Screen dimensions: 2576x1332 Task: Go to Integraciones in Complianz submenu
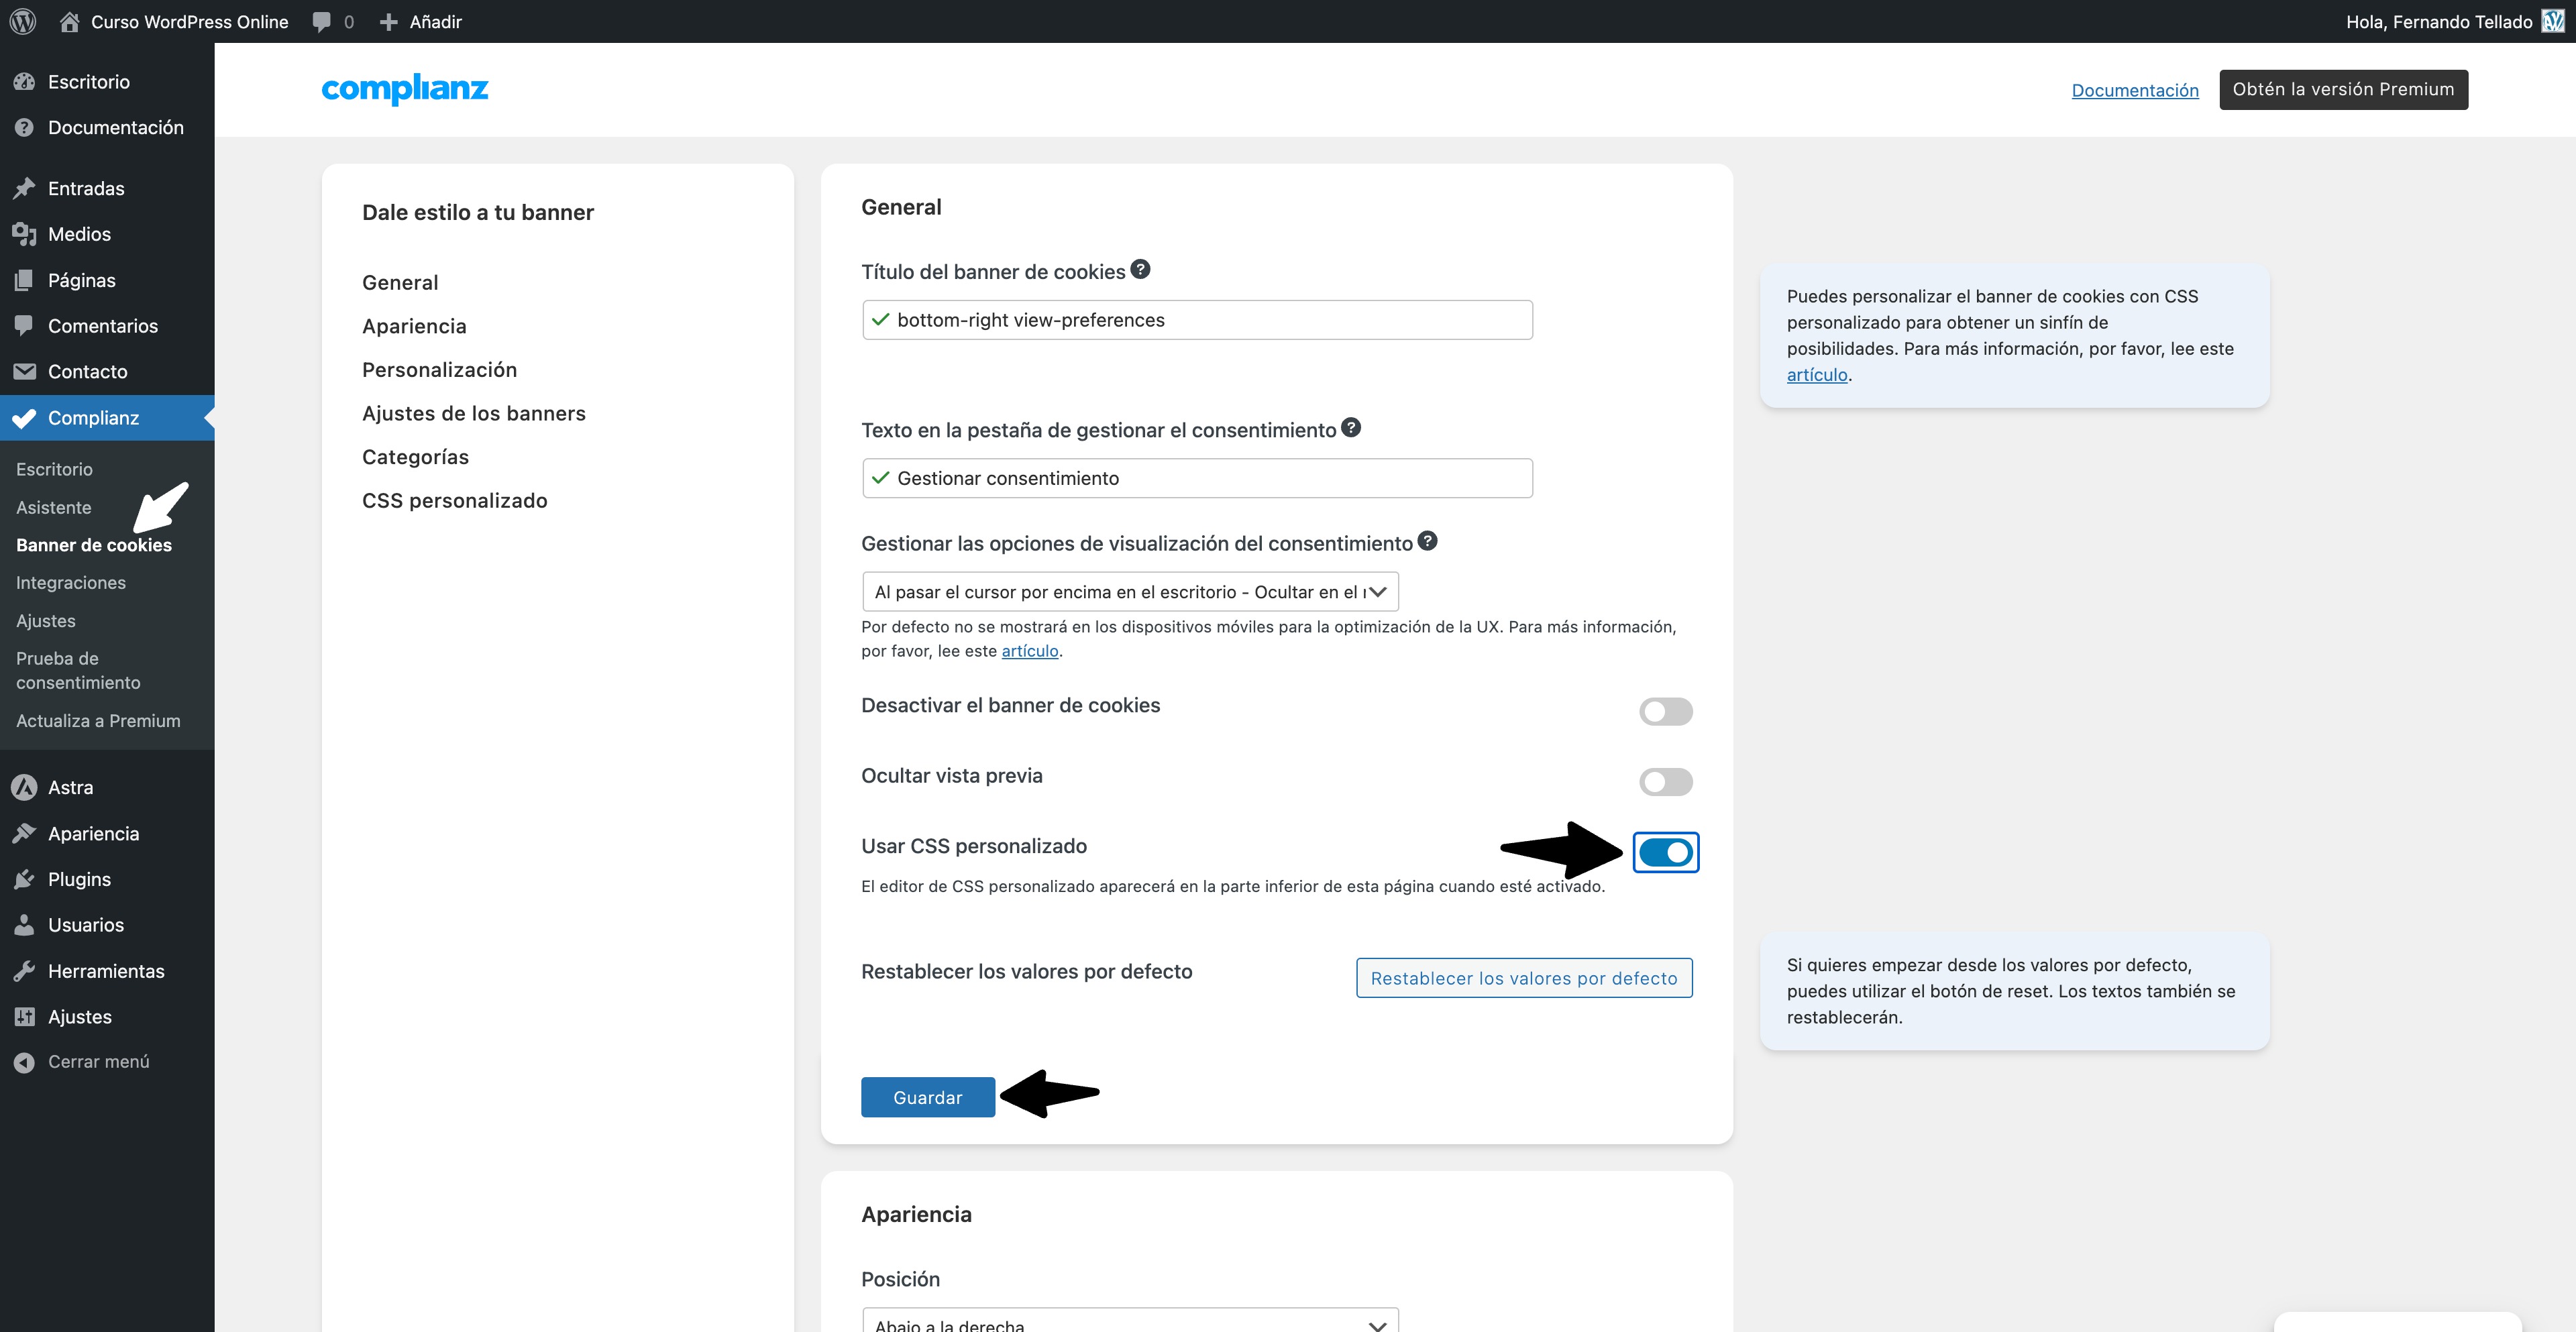[71, 583]
